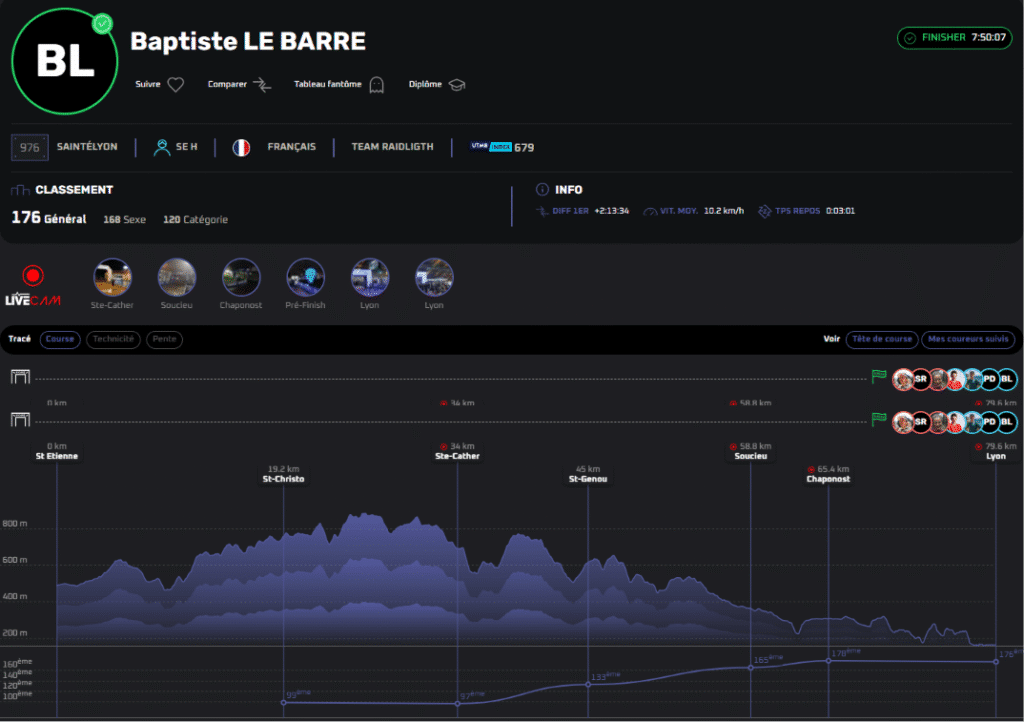Screen dimensions: 1024x722
Task: Click the red LiveCam record icon
Action: [x=33, y=275]
